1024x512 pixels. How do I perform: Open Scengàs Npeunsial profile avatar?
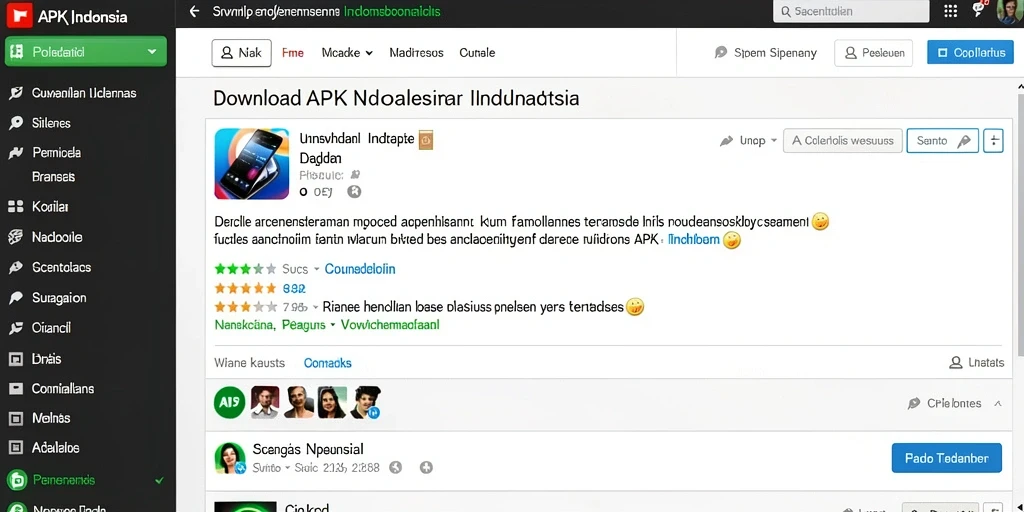pyautogui.click(x=229, y=458)
